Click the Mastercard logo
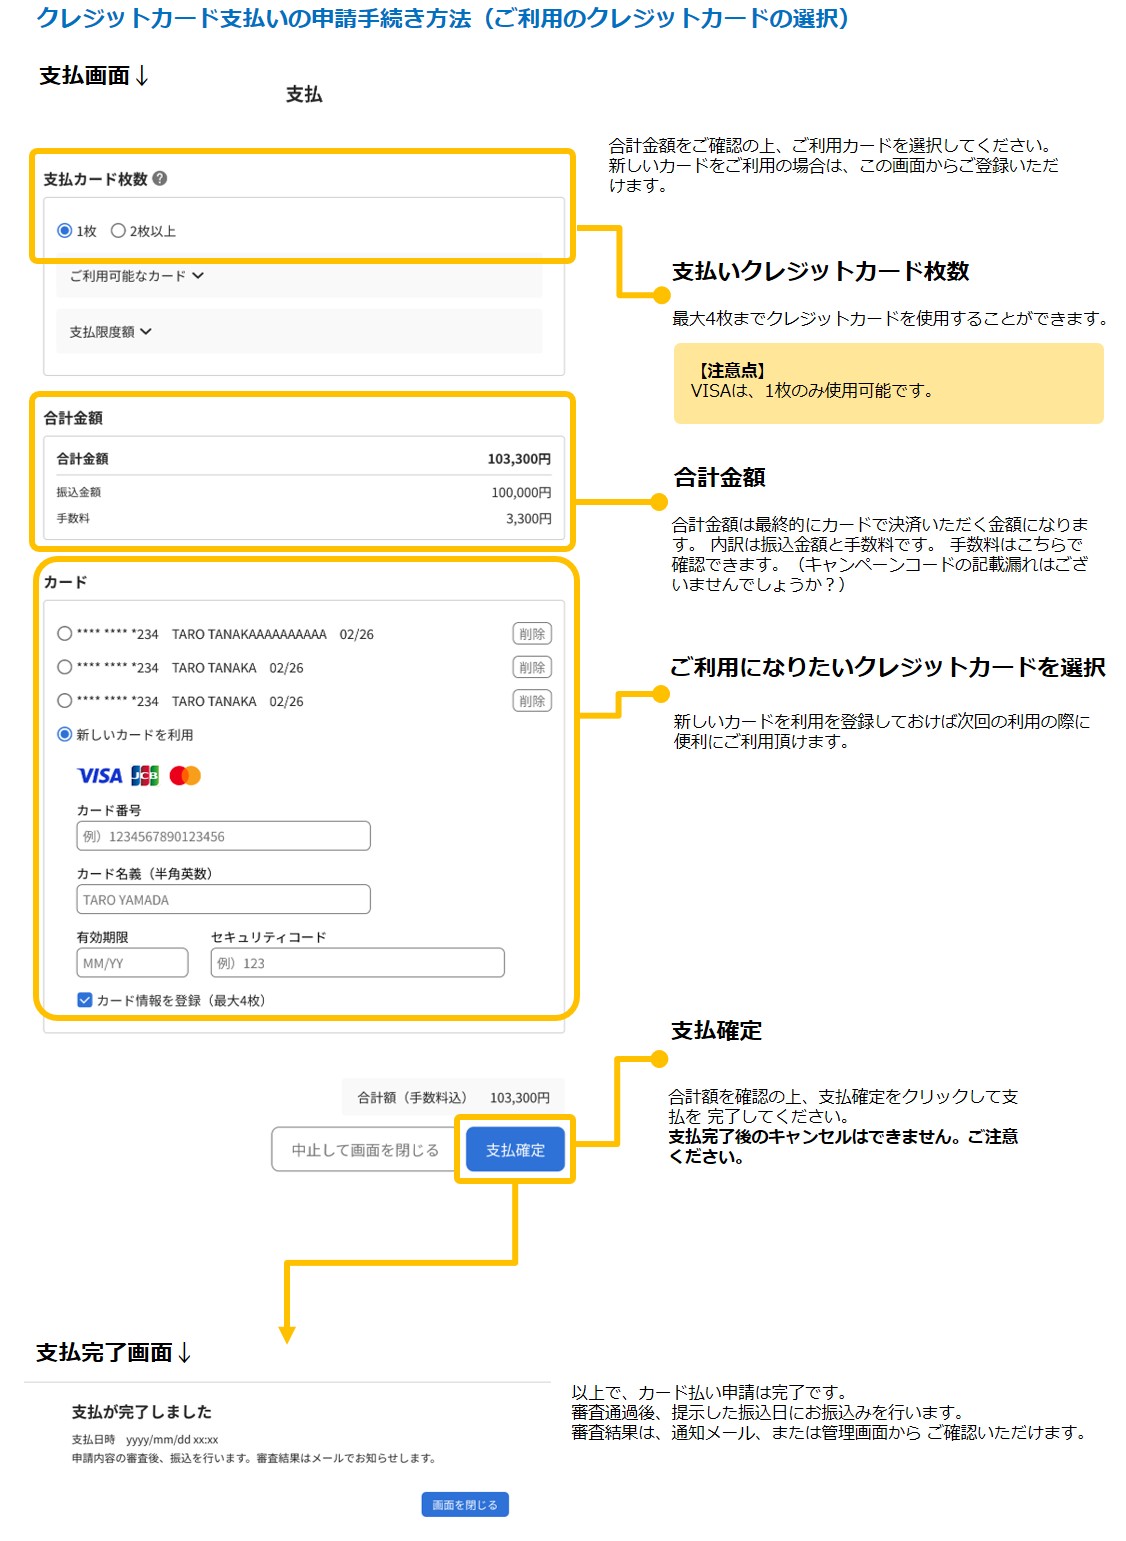This screenshot has width=1126, height=1541. 185,776
